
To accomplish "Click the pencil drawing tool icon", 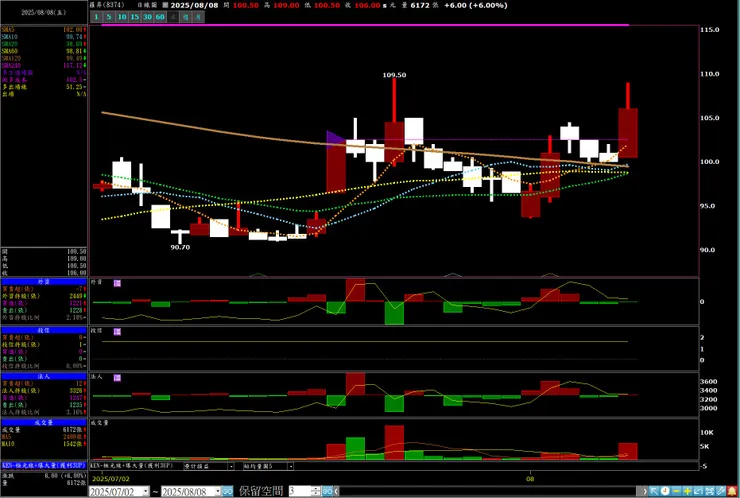I will [x=720, y=491].
